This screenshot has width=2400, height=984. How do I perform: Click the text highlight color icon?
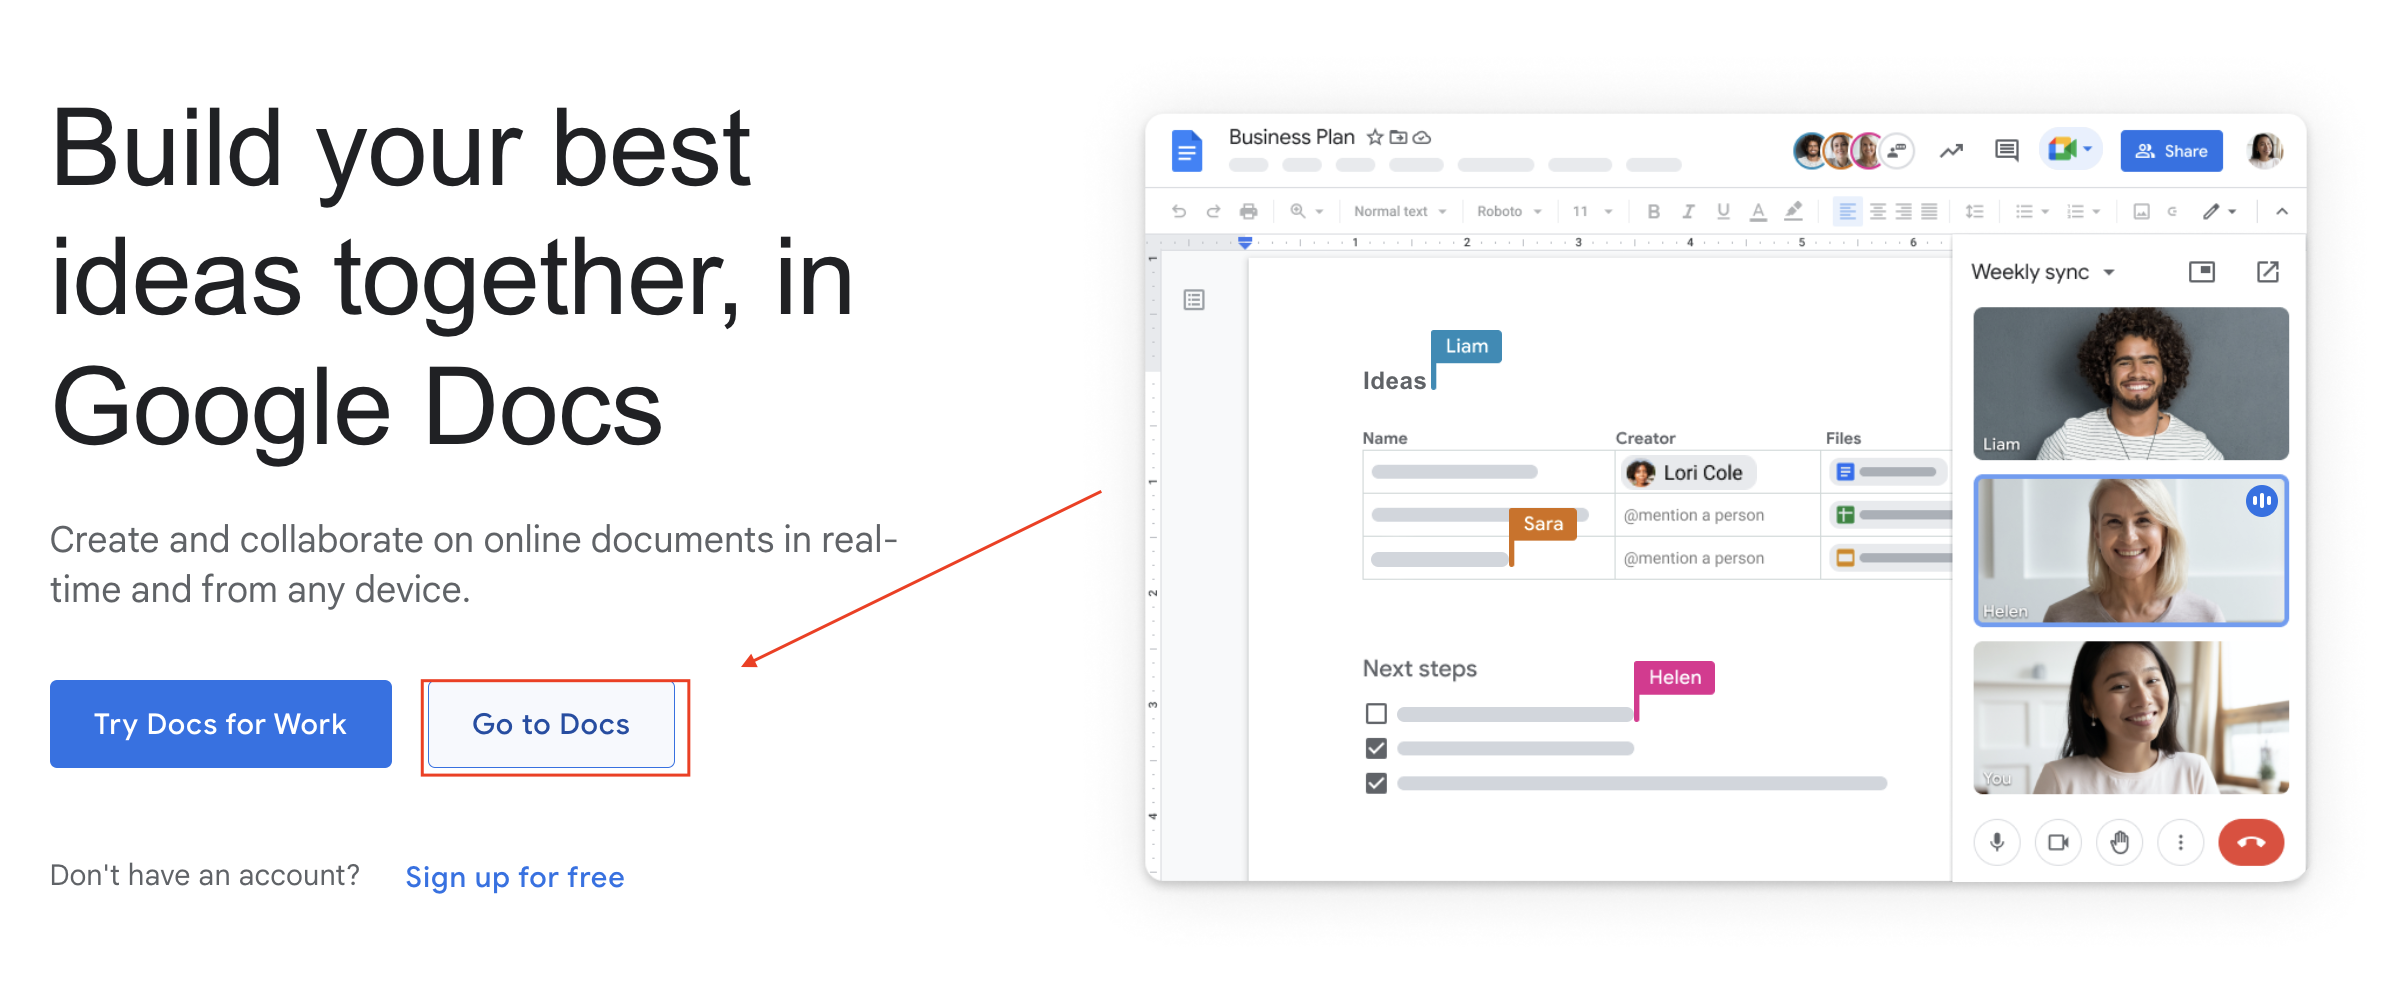point(1793,211)
